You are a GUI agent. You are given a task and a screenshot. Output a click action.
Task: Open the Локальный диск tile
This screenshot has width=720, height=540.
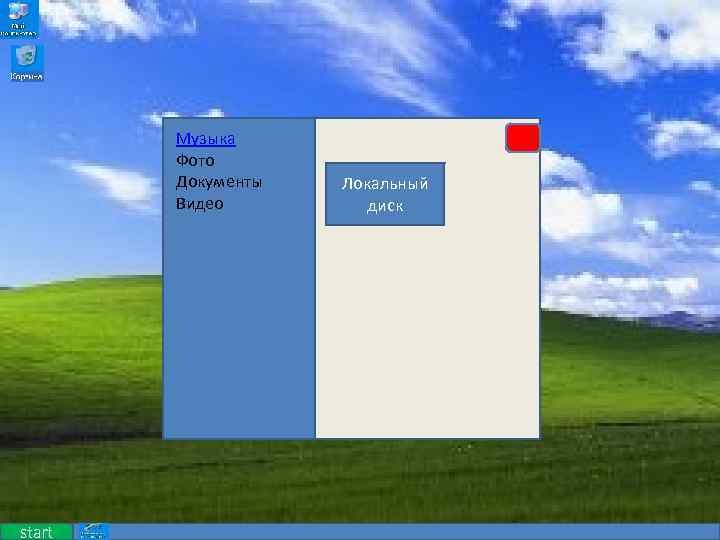click(x=385, y=194)
